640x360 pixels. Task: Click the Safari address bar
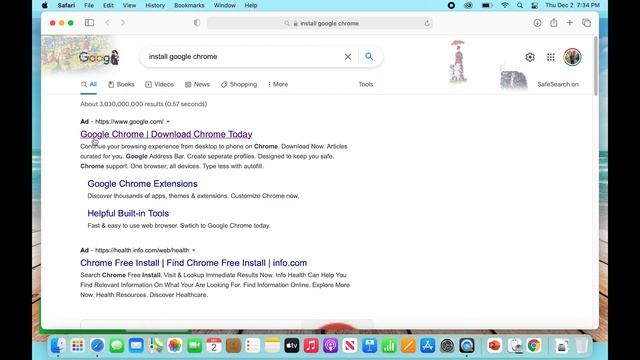(x=320, y=23)
